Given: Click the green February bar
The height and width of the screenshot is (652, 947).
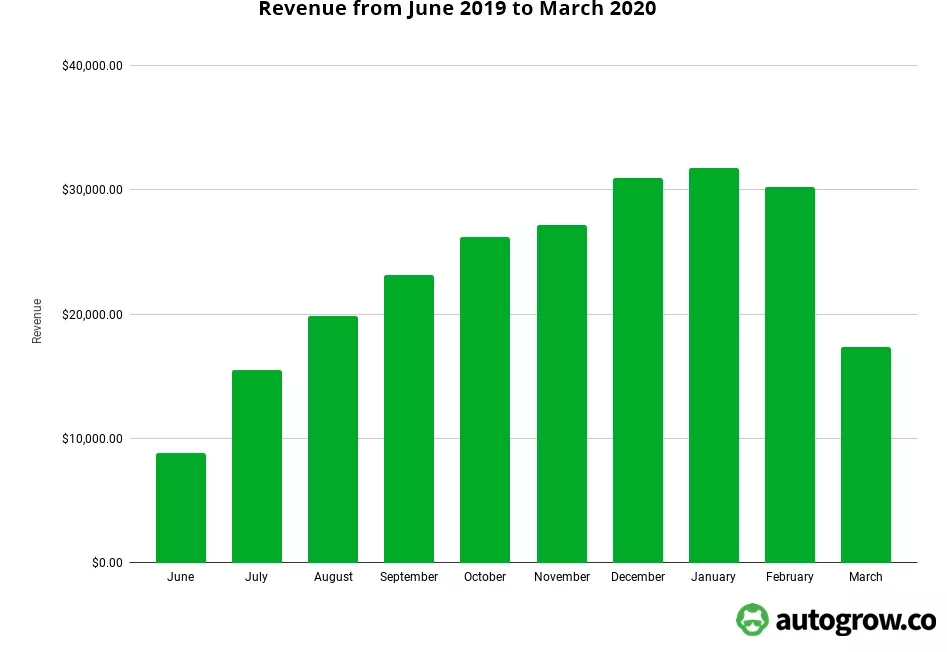Looking at the screenshot, I should [x=790, y=375].
